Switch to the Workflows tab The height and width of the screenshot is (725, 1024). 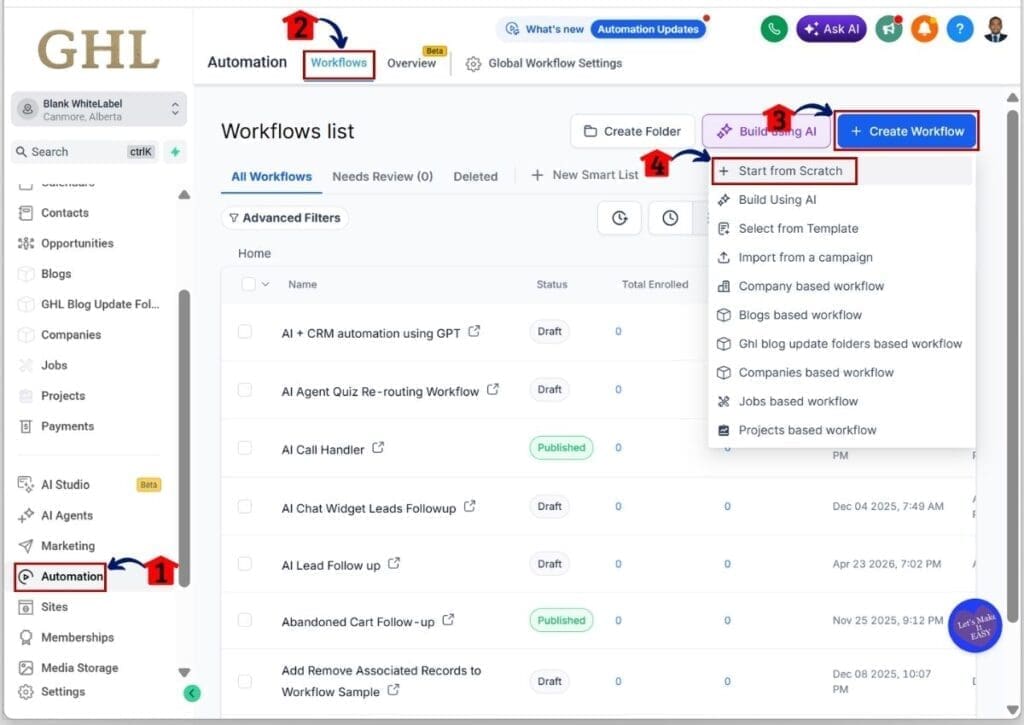(339, 63)
